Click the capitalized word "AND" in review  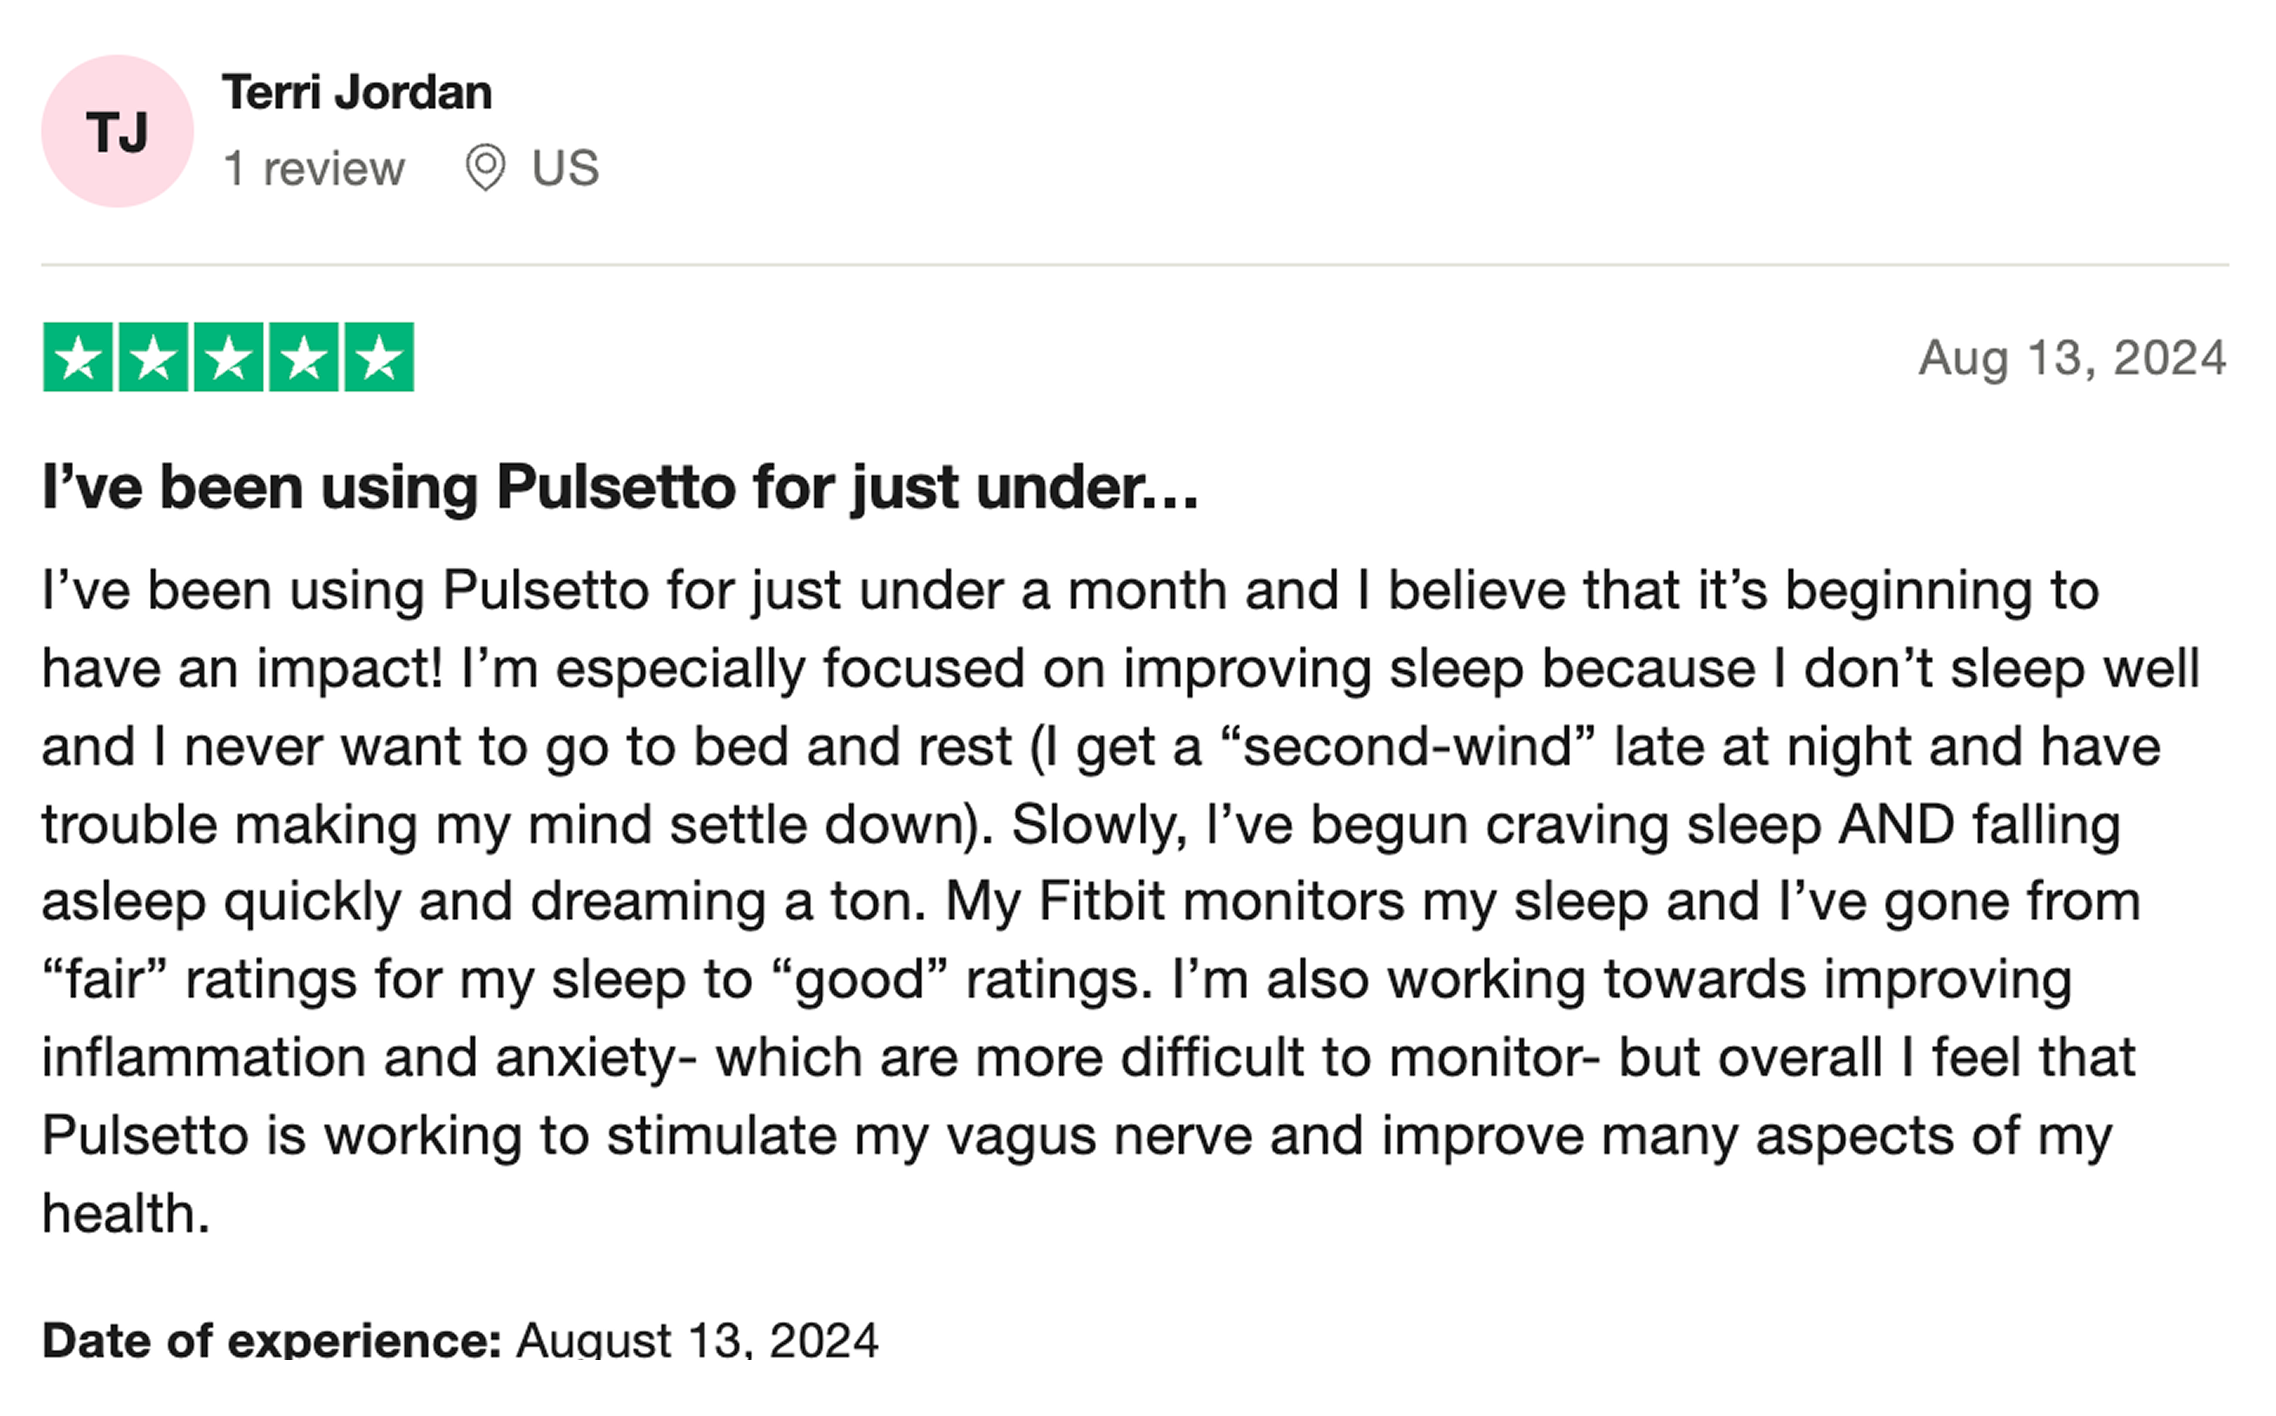[x=1897, y=824]
